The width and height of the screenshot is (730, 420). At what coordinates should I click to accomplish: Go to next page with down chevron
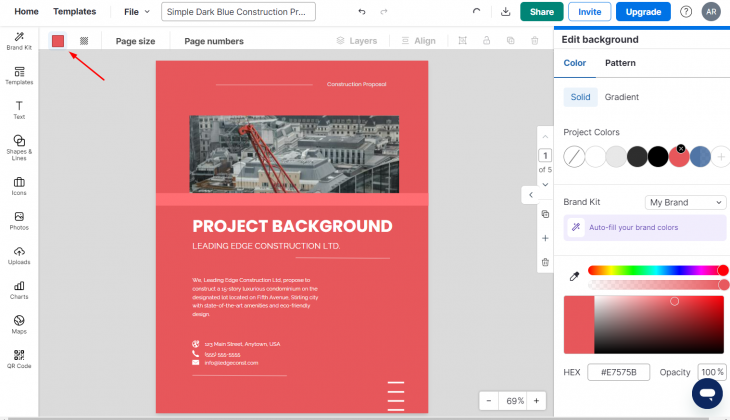545,185
